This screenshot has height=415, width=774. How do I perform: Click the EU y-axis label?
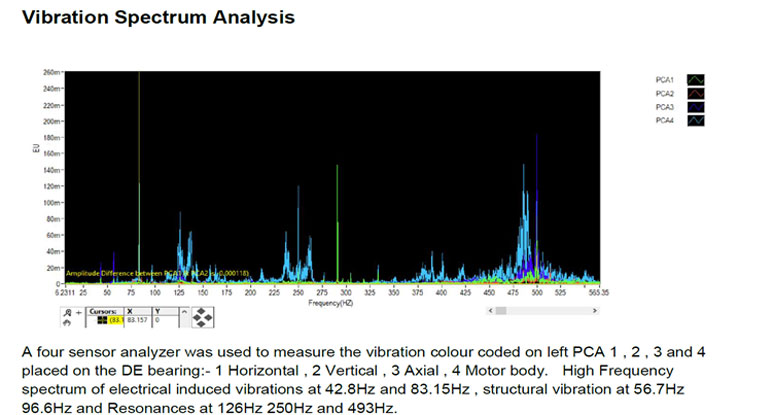[x=36, y=148]
